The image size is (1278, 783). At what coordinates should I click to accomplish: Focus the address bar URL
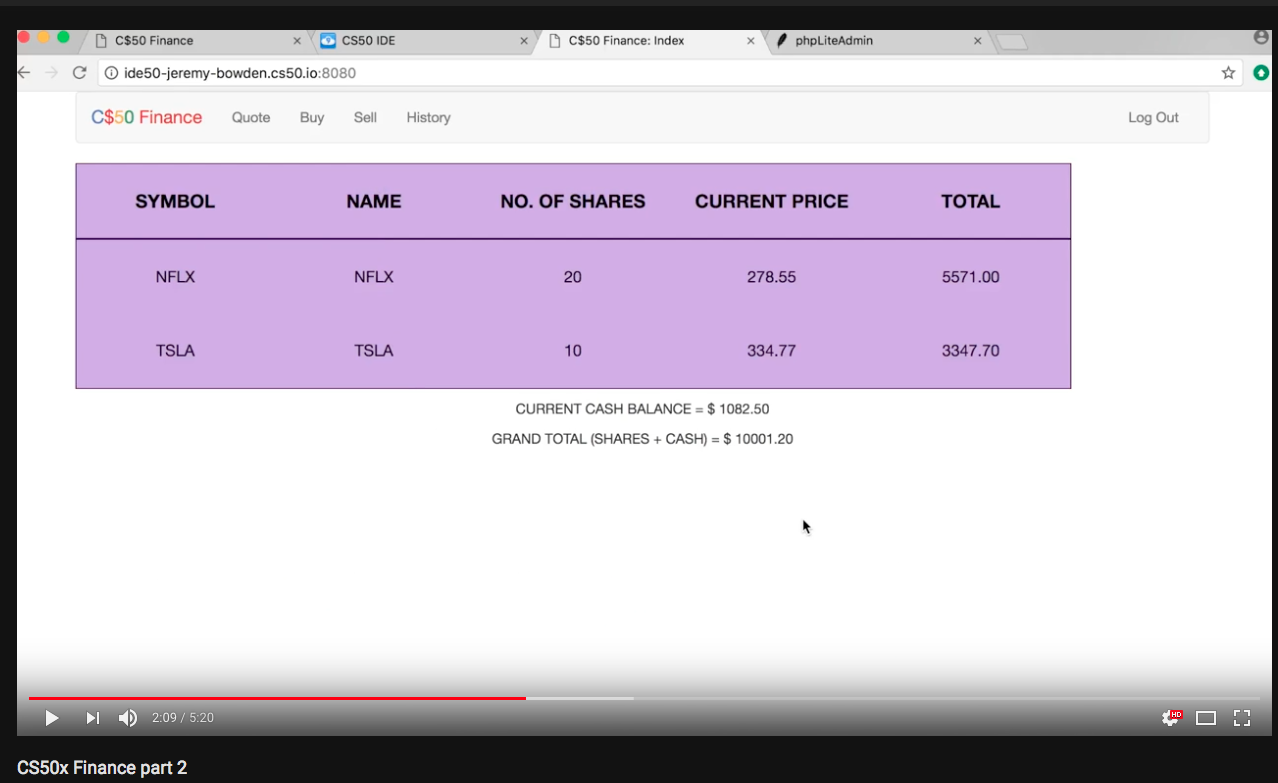click(239, 73)
